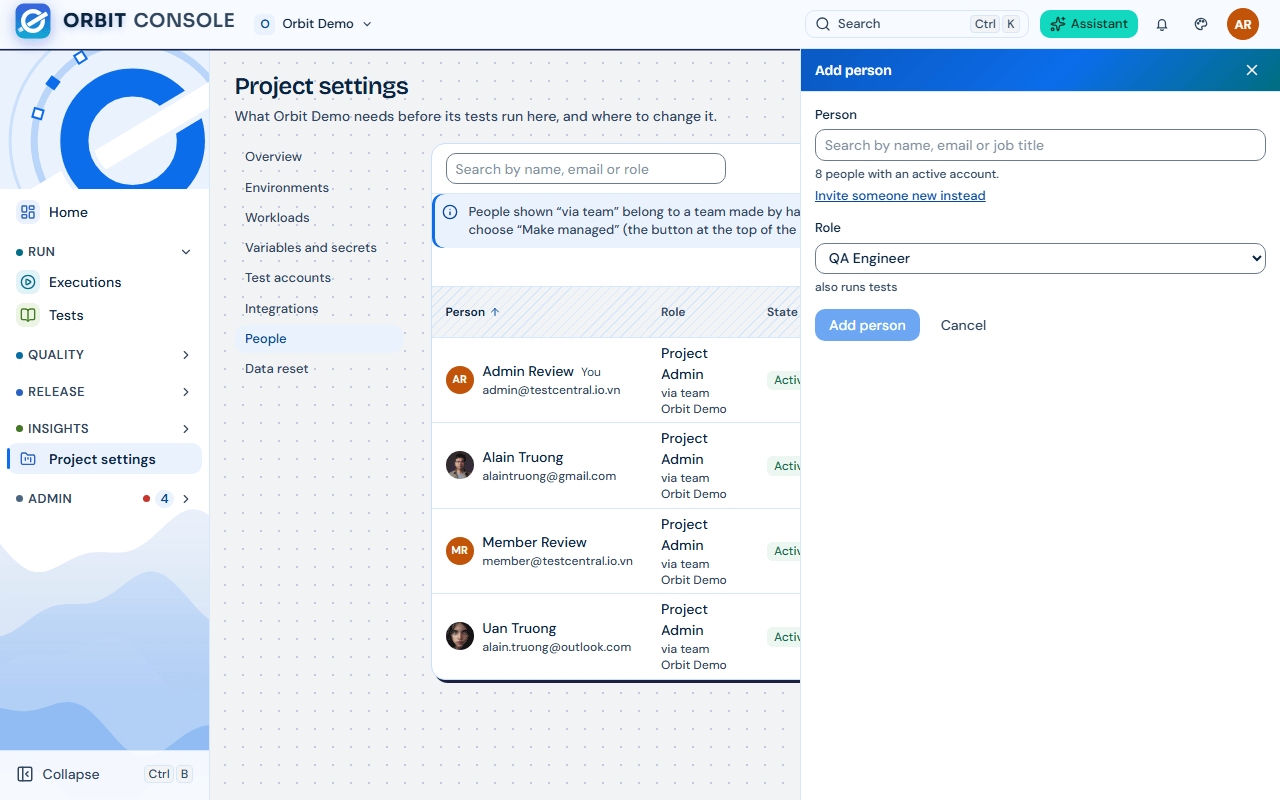
Task: Click Cancel in Add person panel
Action: coord(963,325)
